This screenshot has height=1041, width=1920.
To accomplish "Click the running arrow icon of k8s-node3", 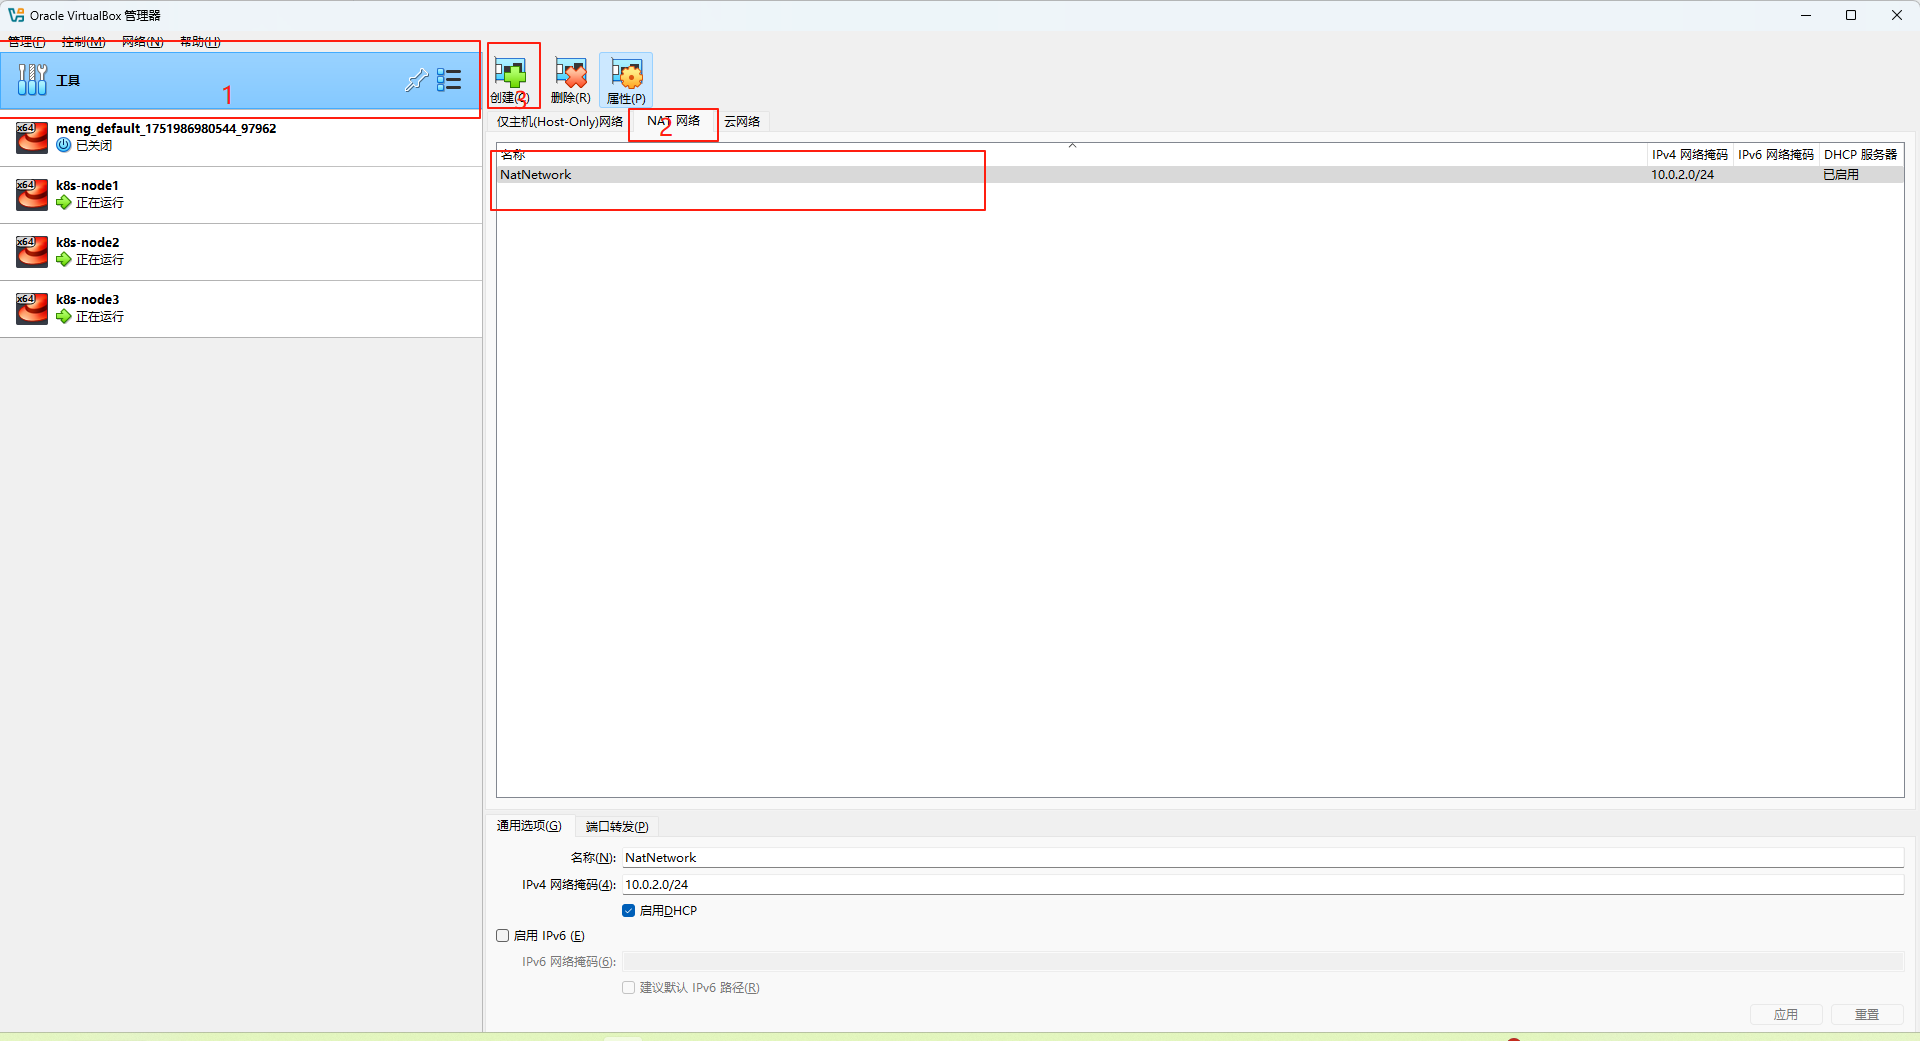I will [64, 316].
